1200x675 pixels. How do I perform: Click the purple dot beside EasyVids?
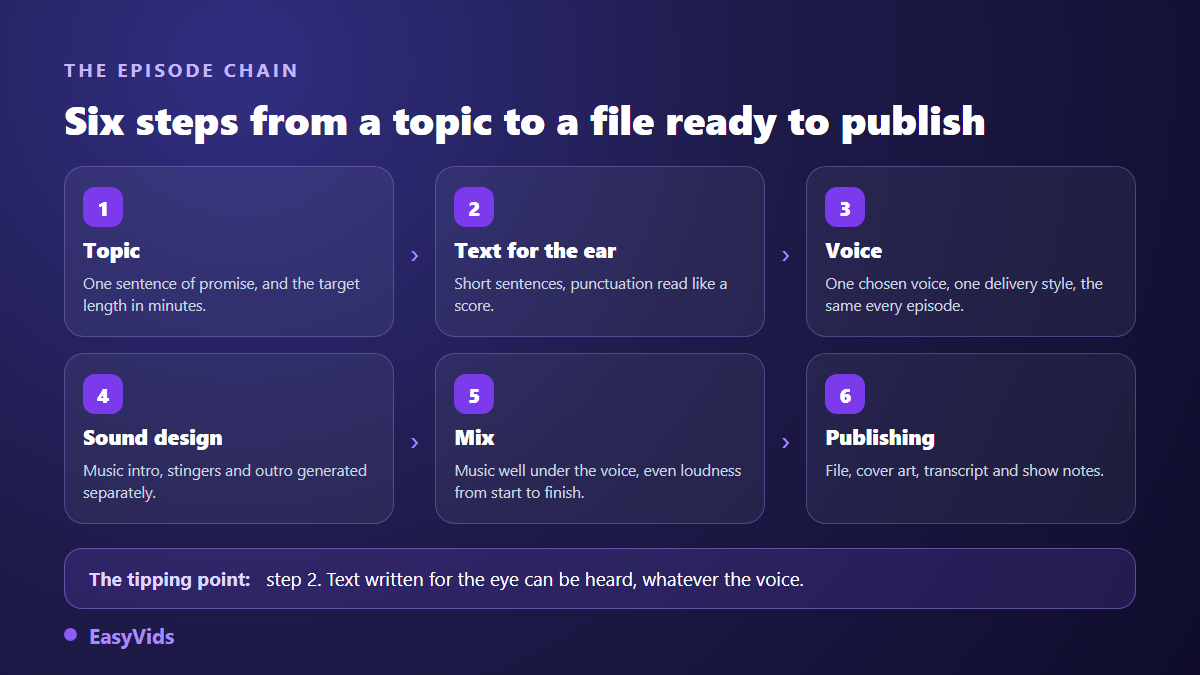click(x=71, y=635)
